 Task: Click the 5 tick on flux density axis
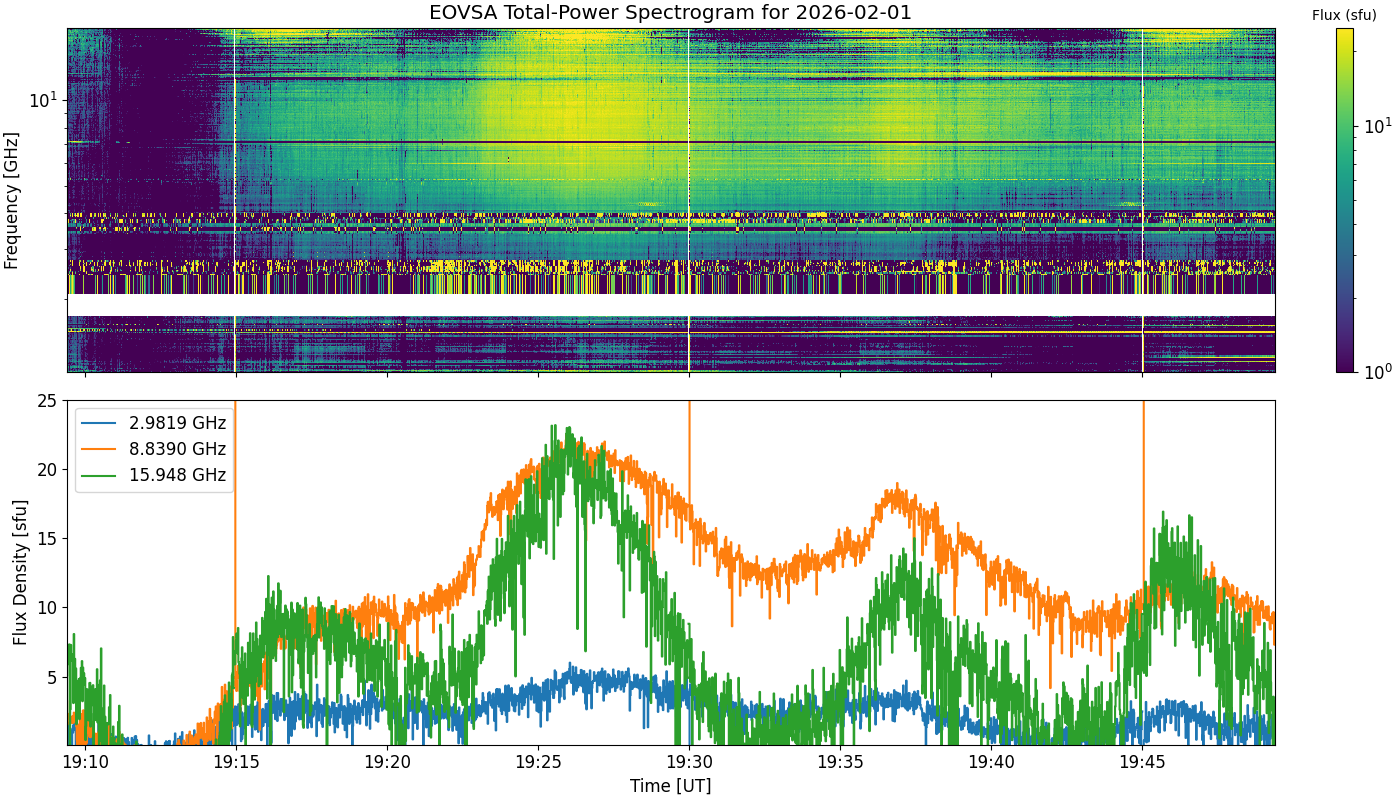(52, 677)
